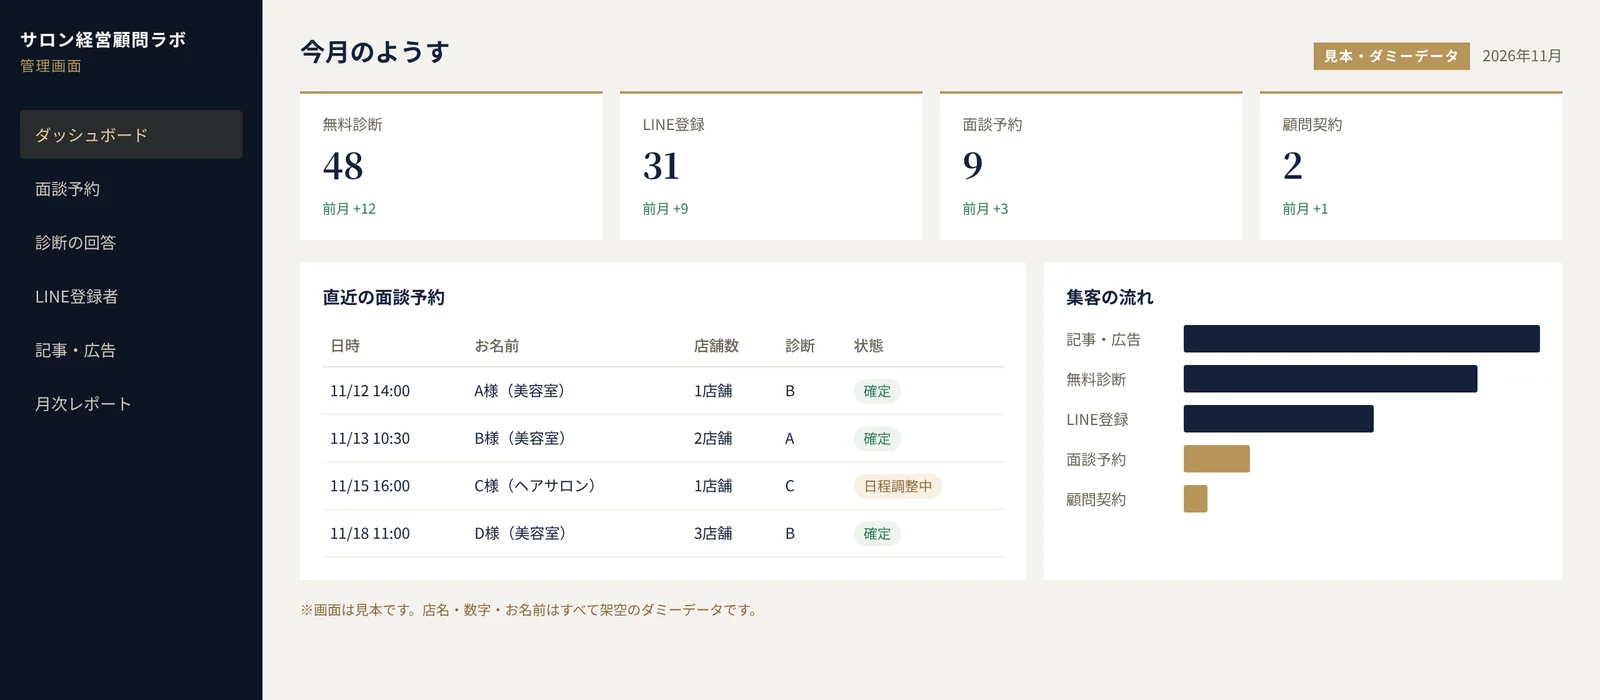The height and width of the screenshot is (700, 1600).
Task: Click the name D様（美容室）
Action: click(523, 534)
